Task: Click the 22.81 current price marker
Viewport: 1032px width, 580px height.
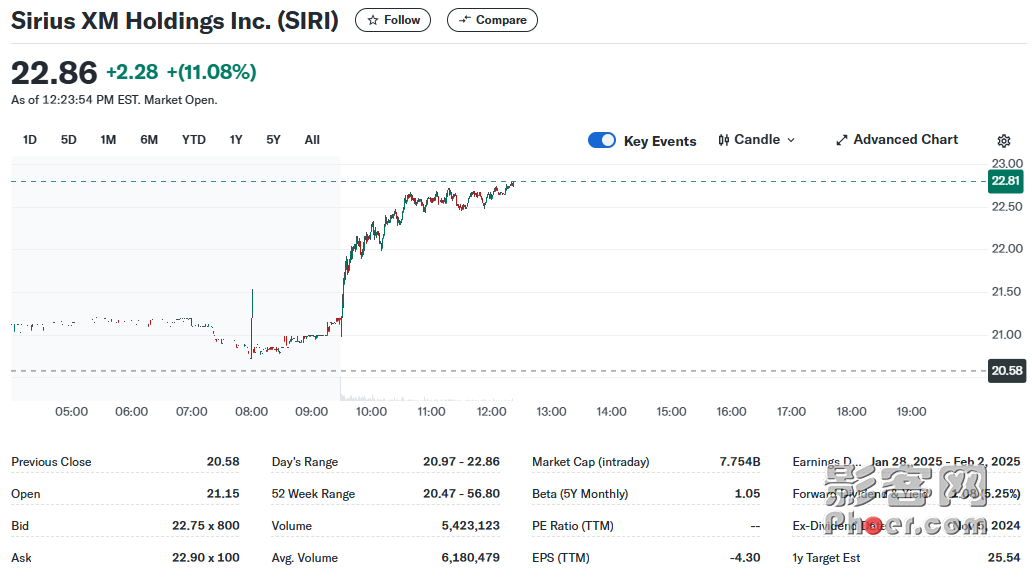Action: 1006,181
